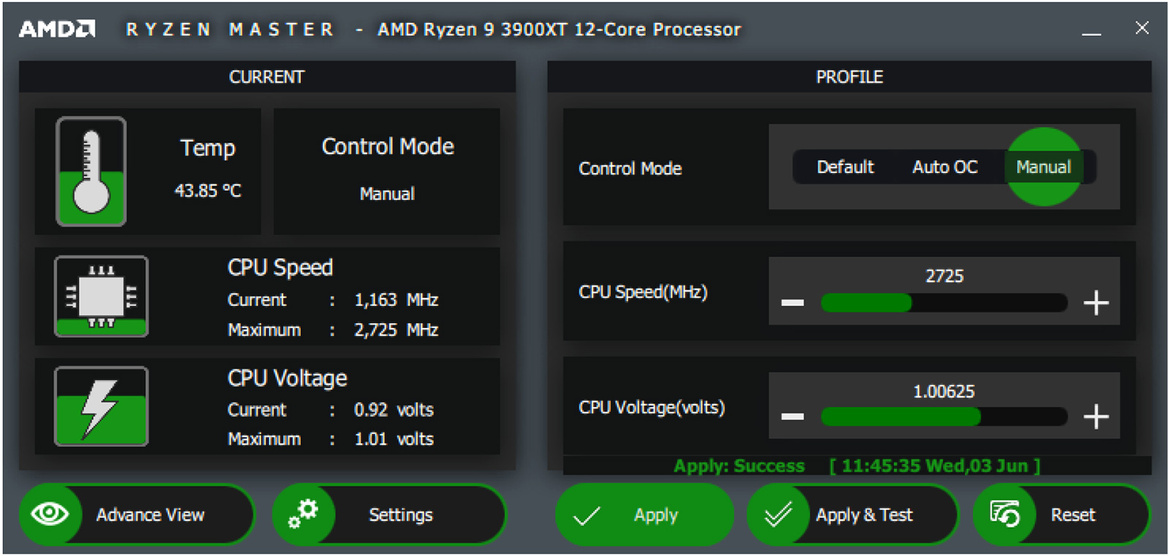Apply the profile changes

coord(644,514)
